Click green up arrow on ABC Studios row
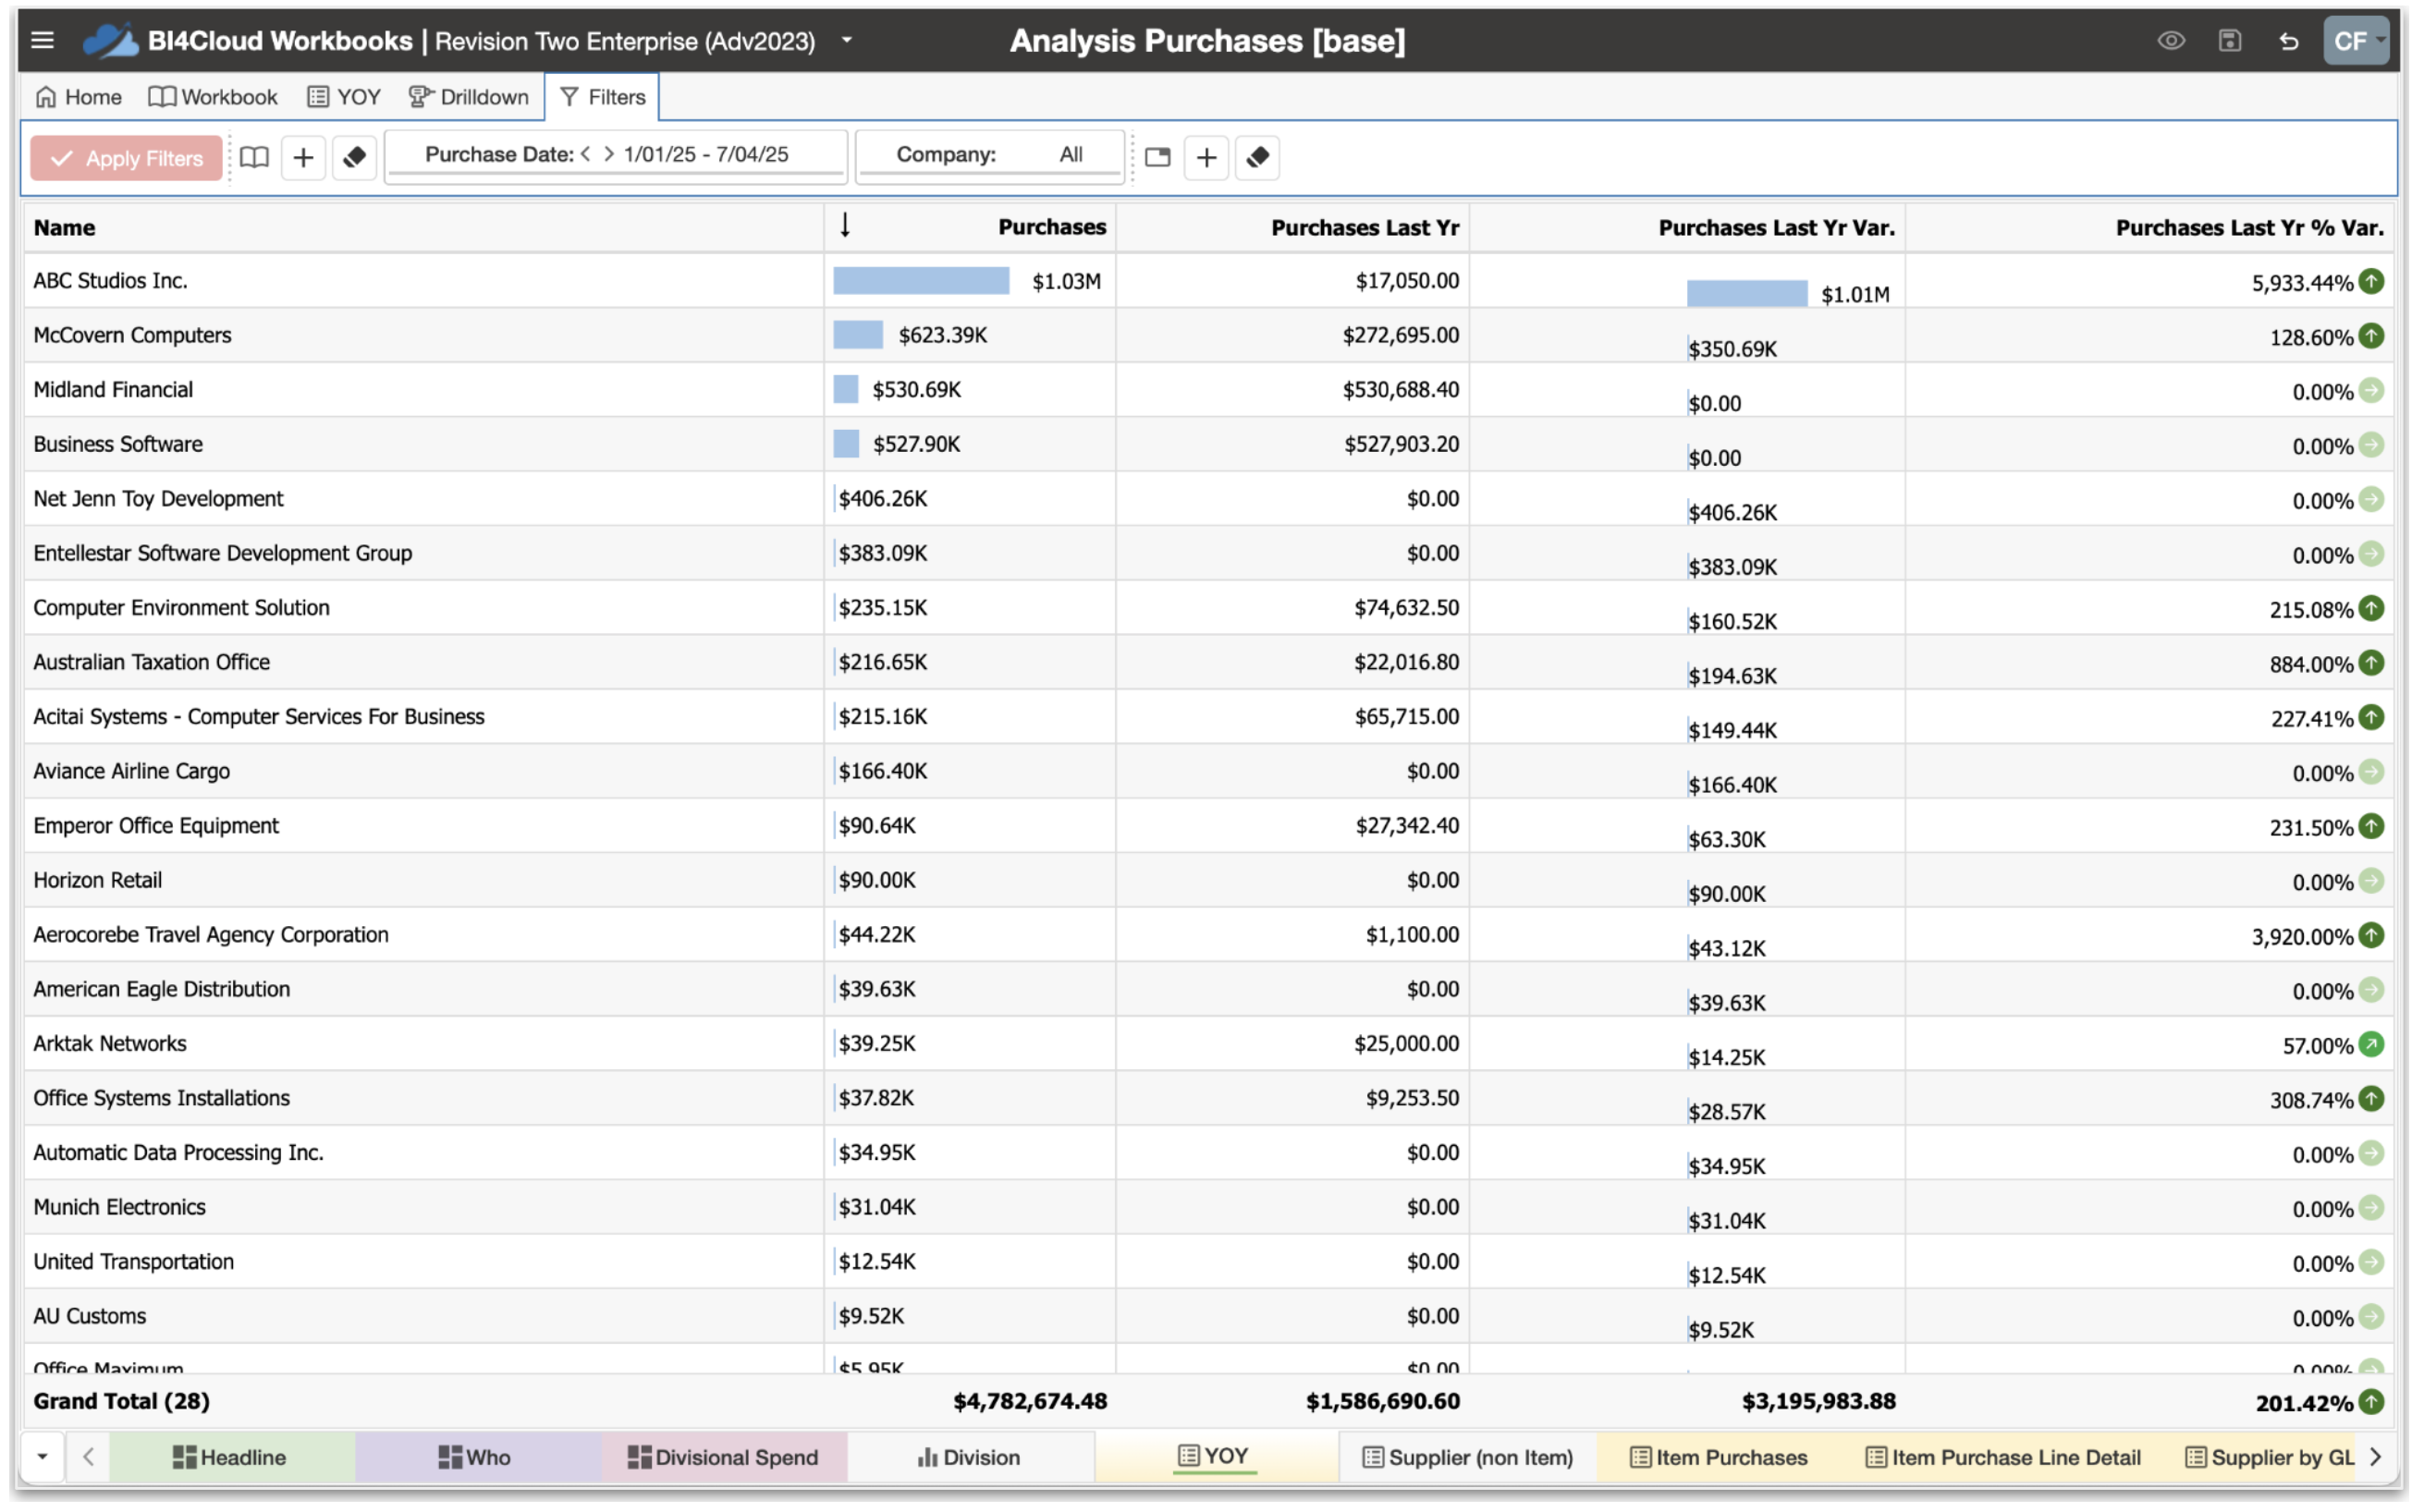 (2371, 282)
